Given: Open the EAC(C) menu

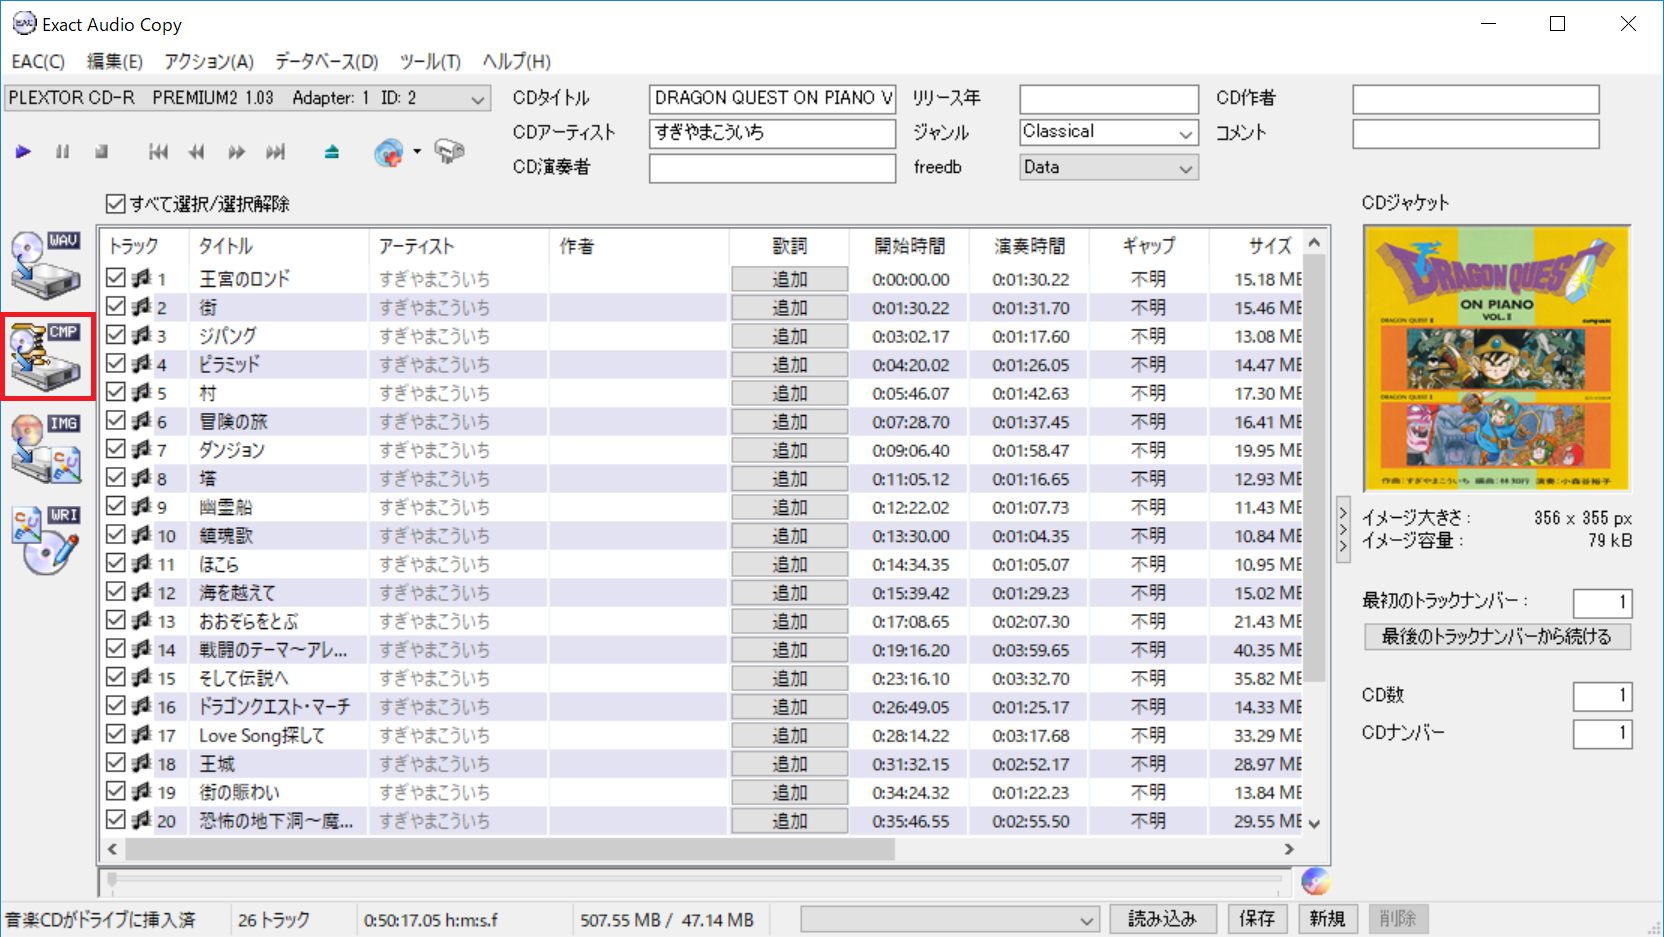Looking at the screenshot, I should 38,61.
